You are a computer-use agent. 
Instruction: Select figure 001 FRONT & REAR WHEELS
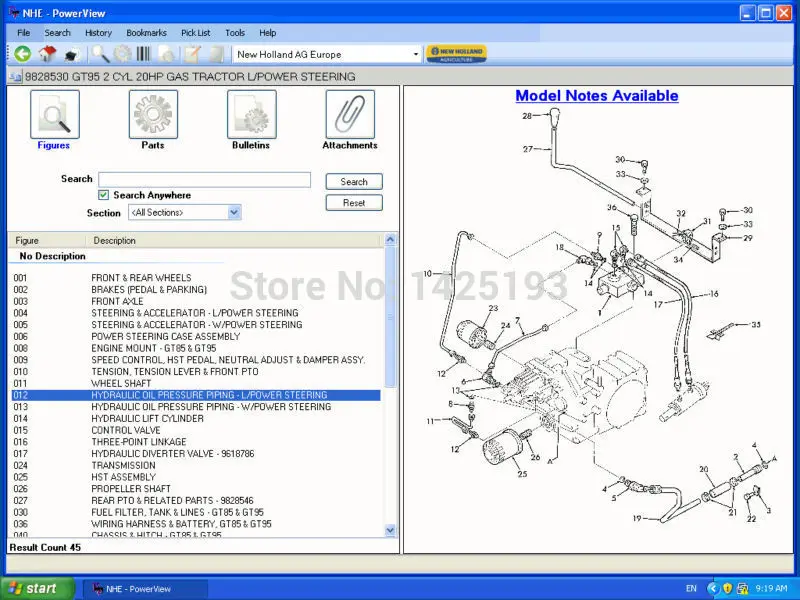196,278
